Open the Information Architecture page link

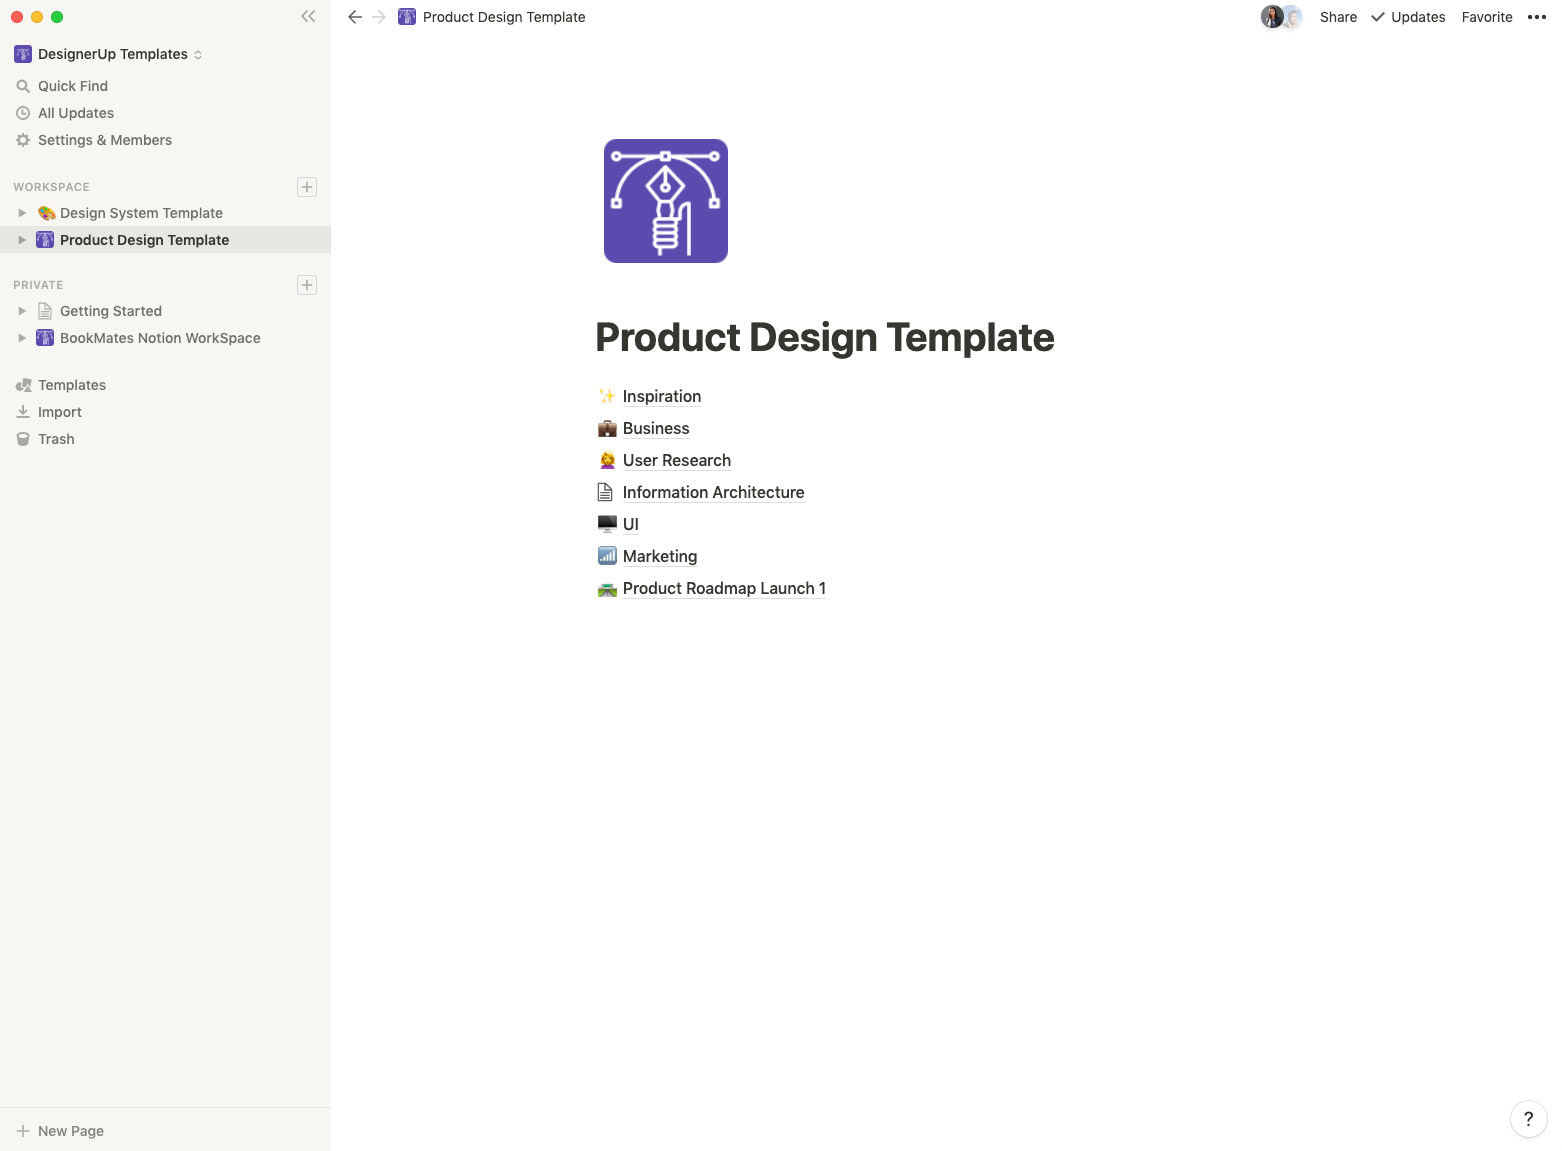(713, 492)
